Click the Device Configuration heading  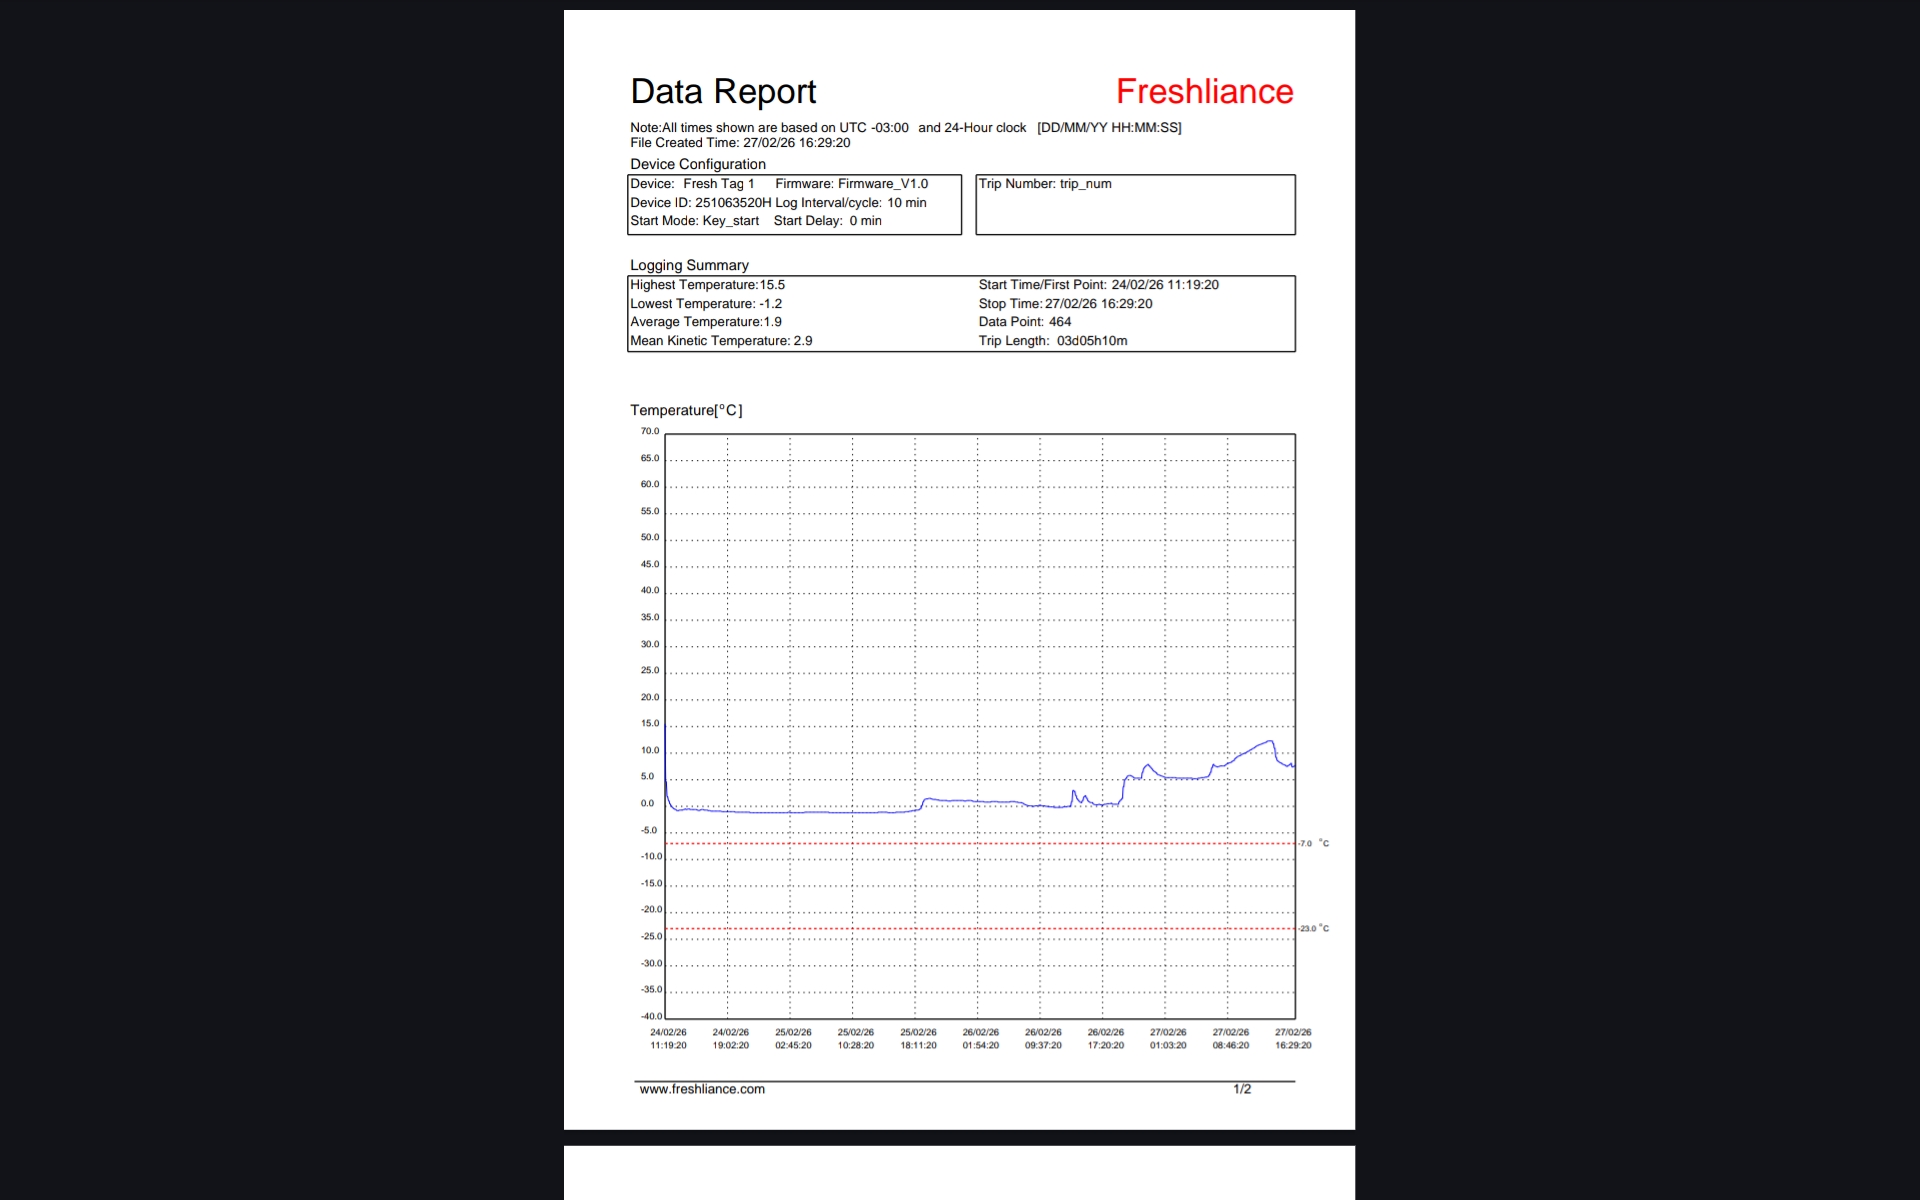(x=697, y=165)
